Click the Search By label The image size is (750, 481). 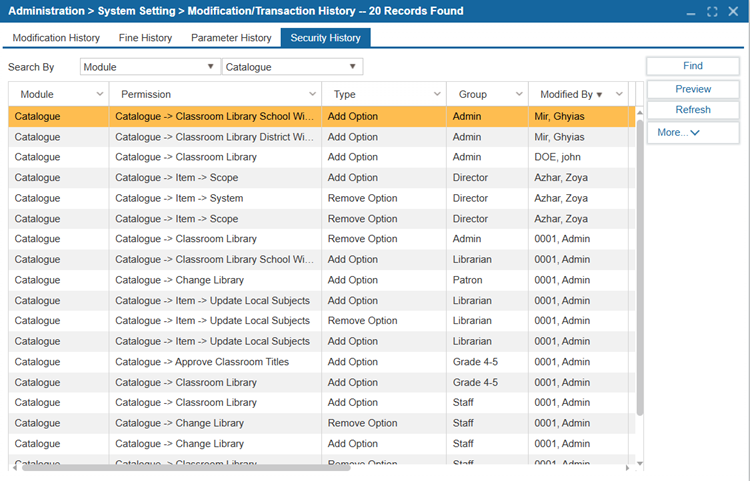tap(31, 67)
